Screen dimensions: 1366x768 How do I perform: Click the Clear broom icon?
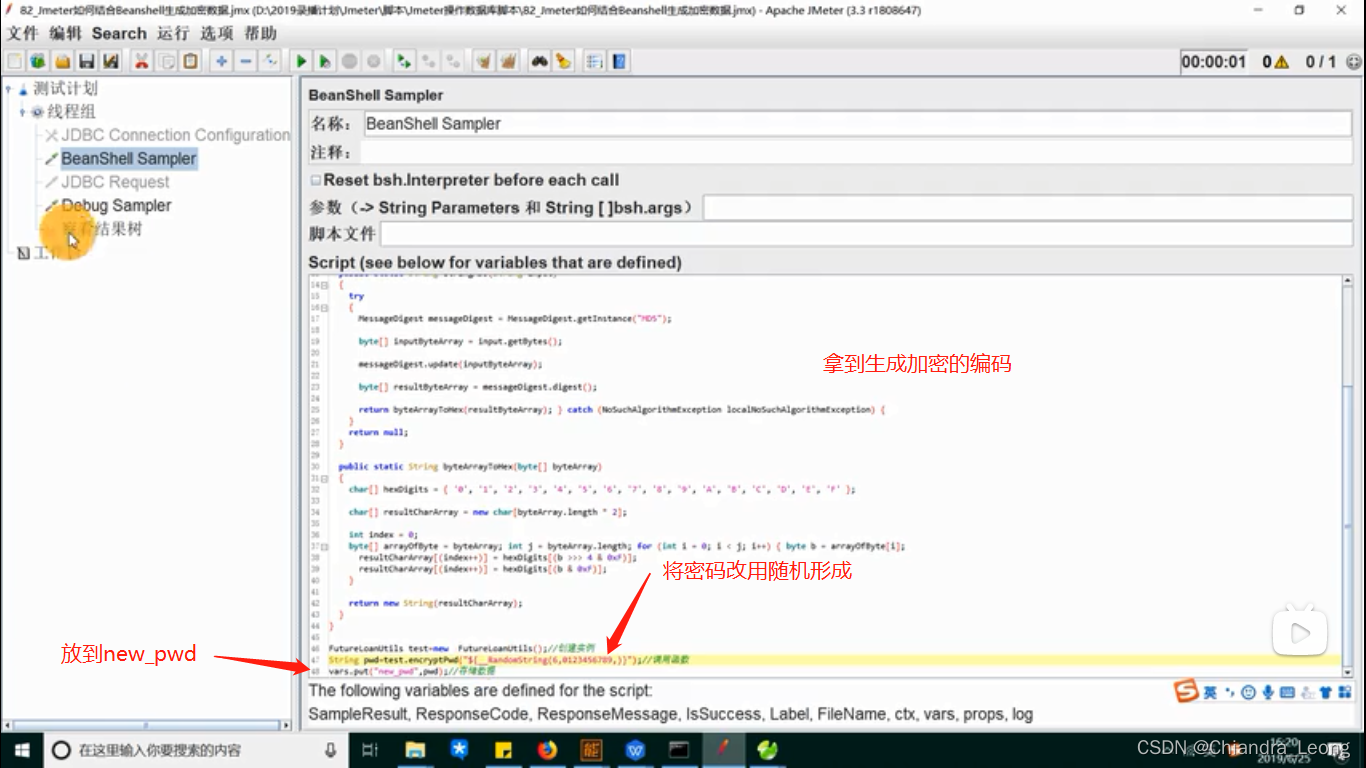(x=485, y=61)
